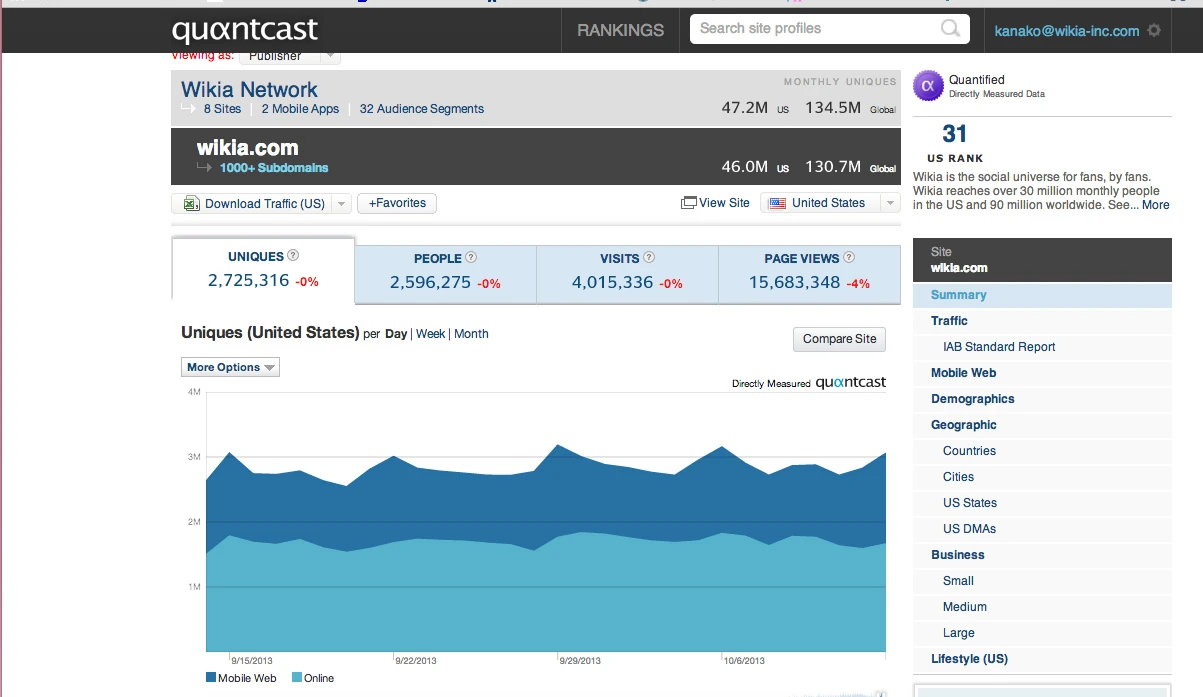Open the United States country dropdown
The width and height of the screenshot is (1203, 697).
(x=830, y=203)
